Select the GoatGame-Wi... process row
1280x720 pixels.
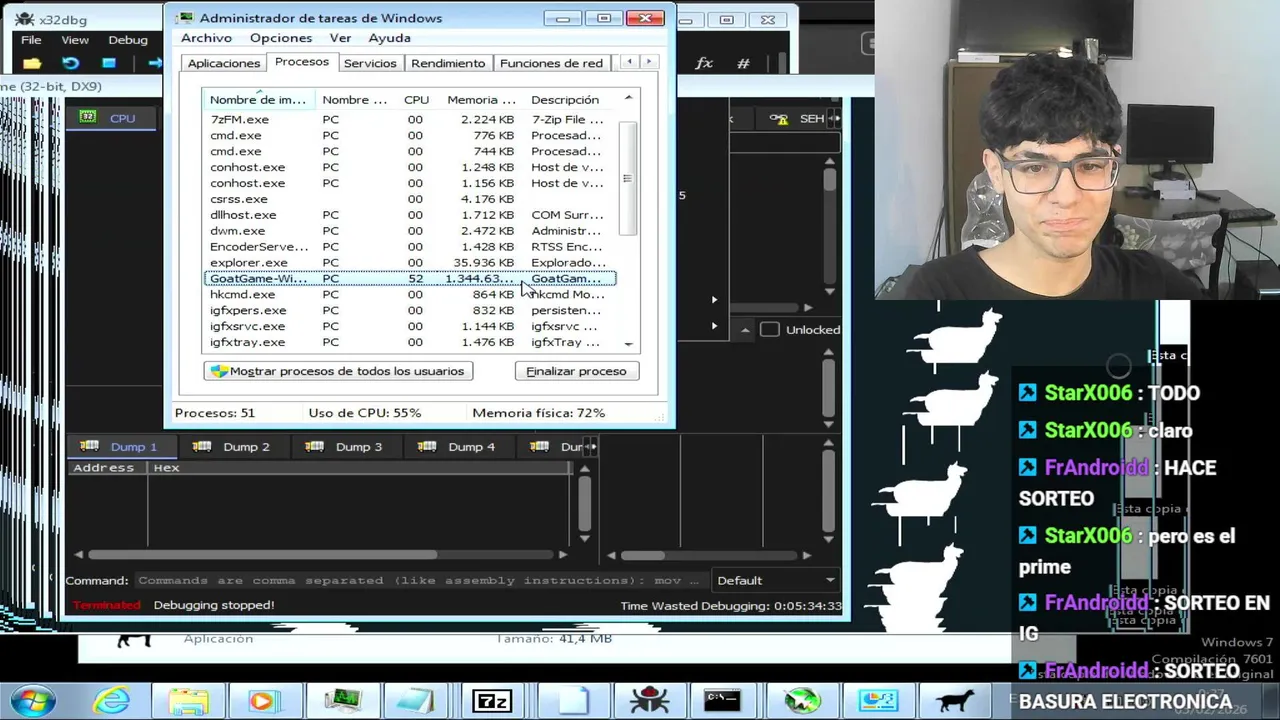410,279
